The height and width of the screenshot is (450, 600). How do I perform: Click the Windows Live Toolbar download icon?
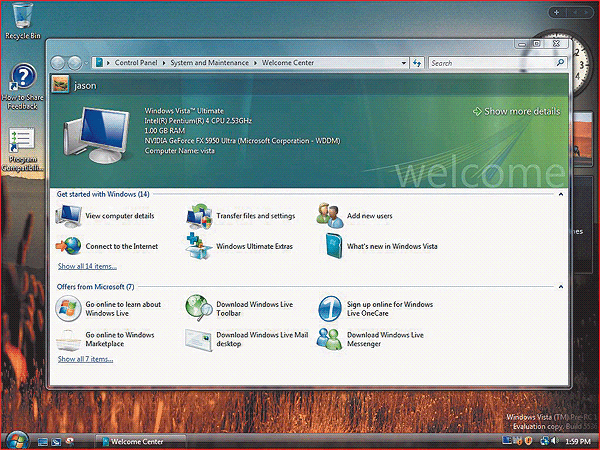[199, 308]
